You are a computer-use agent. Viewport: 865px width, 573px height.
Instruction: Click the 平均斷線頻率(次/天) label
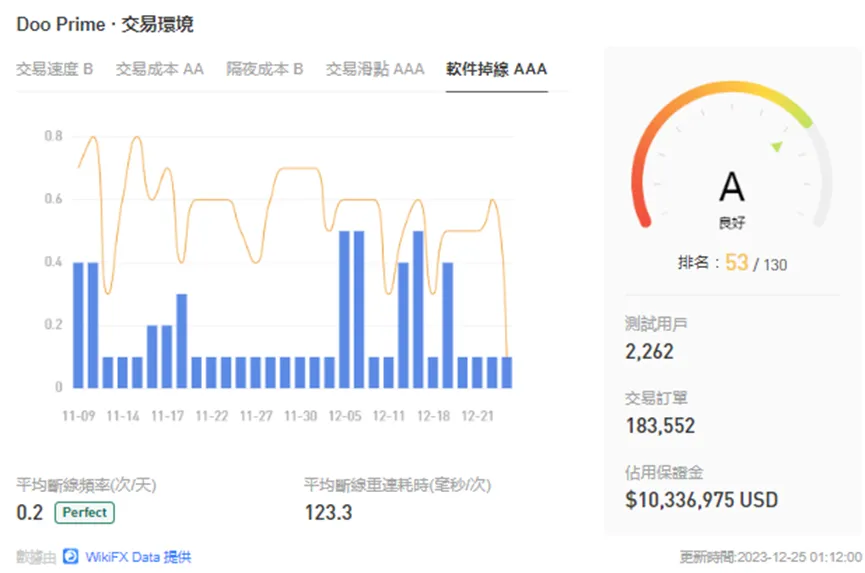pos(87,485)
